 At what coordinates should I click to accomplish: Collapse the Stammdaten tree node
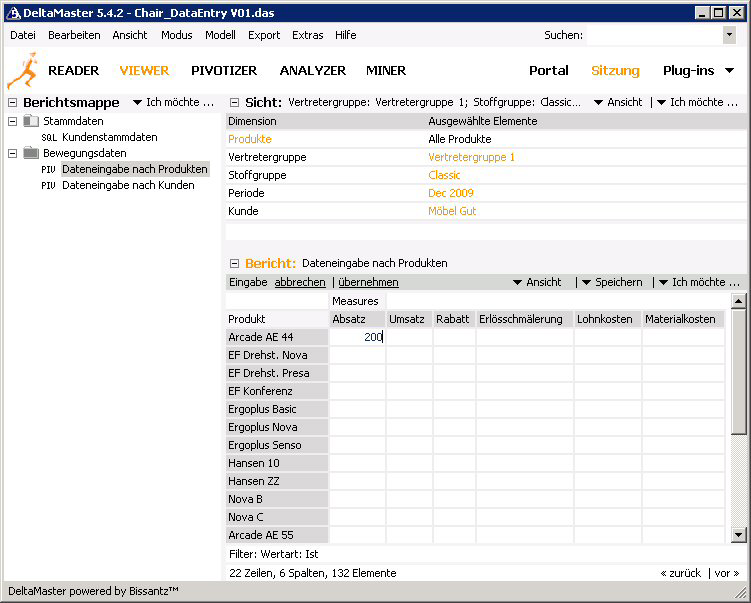click(12, 121)
